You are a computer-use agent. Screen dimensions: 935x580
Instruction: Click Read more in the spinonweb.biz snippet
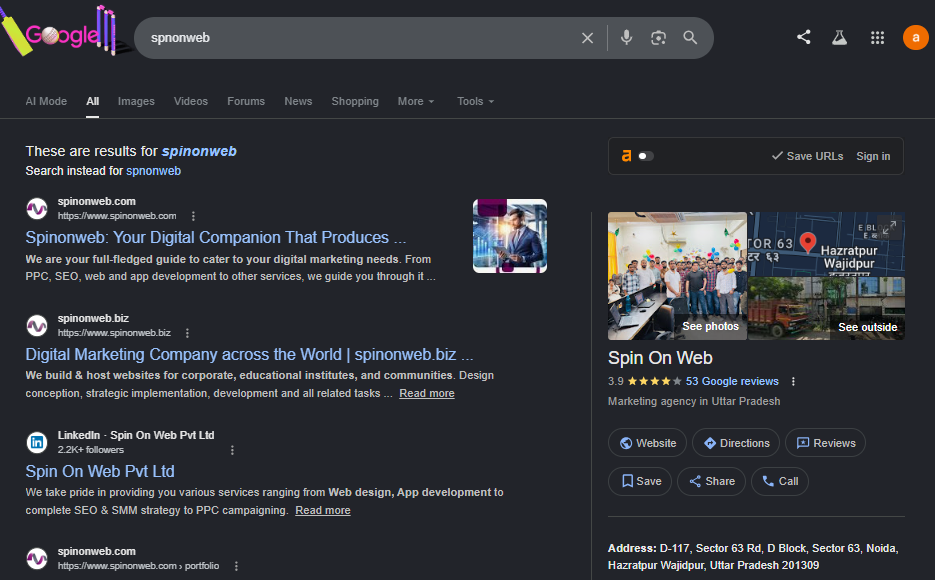tap(427, 393)
